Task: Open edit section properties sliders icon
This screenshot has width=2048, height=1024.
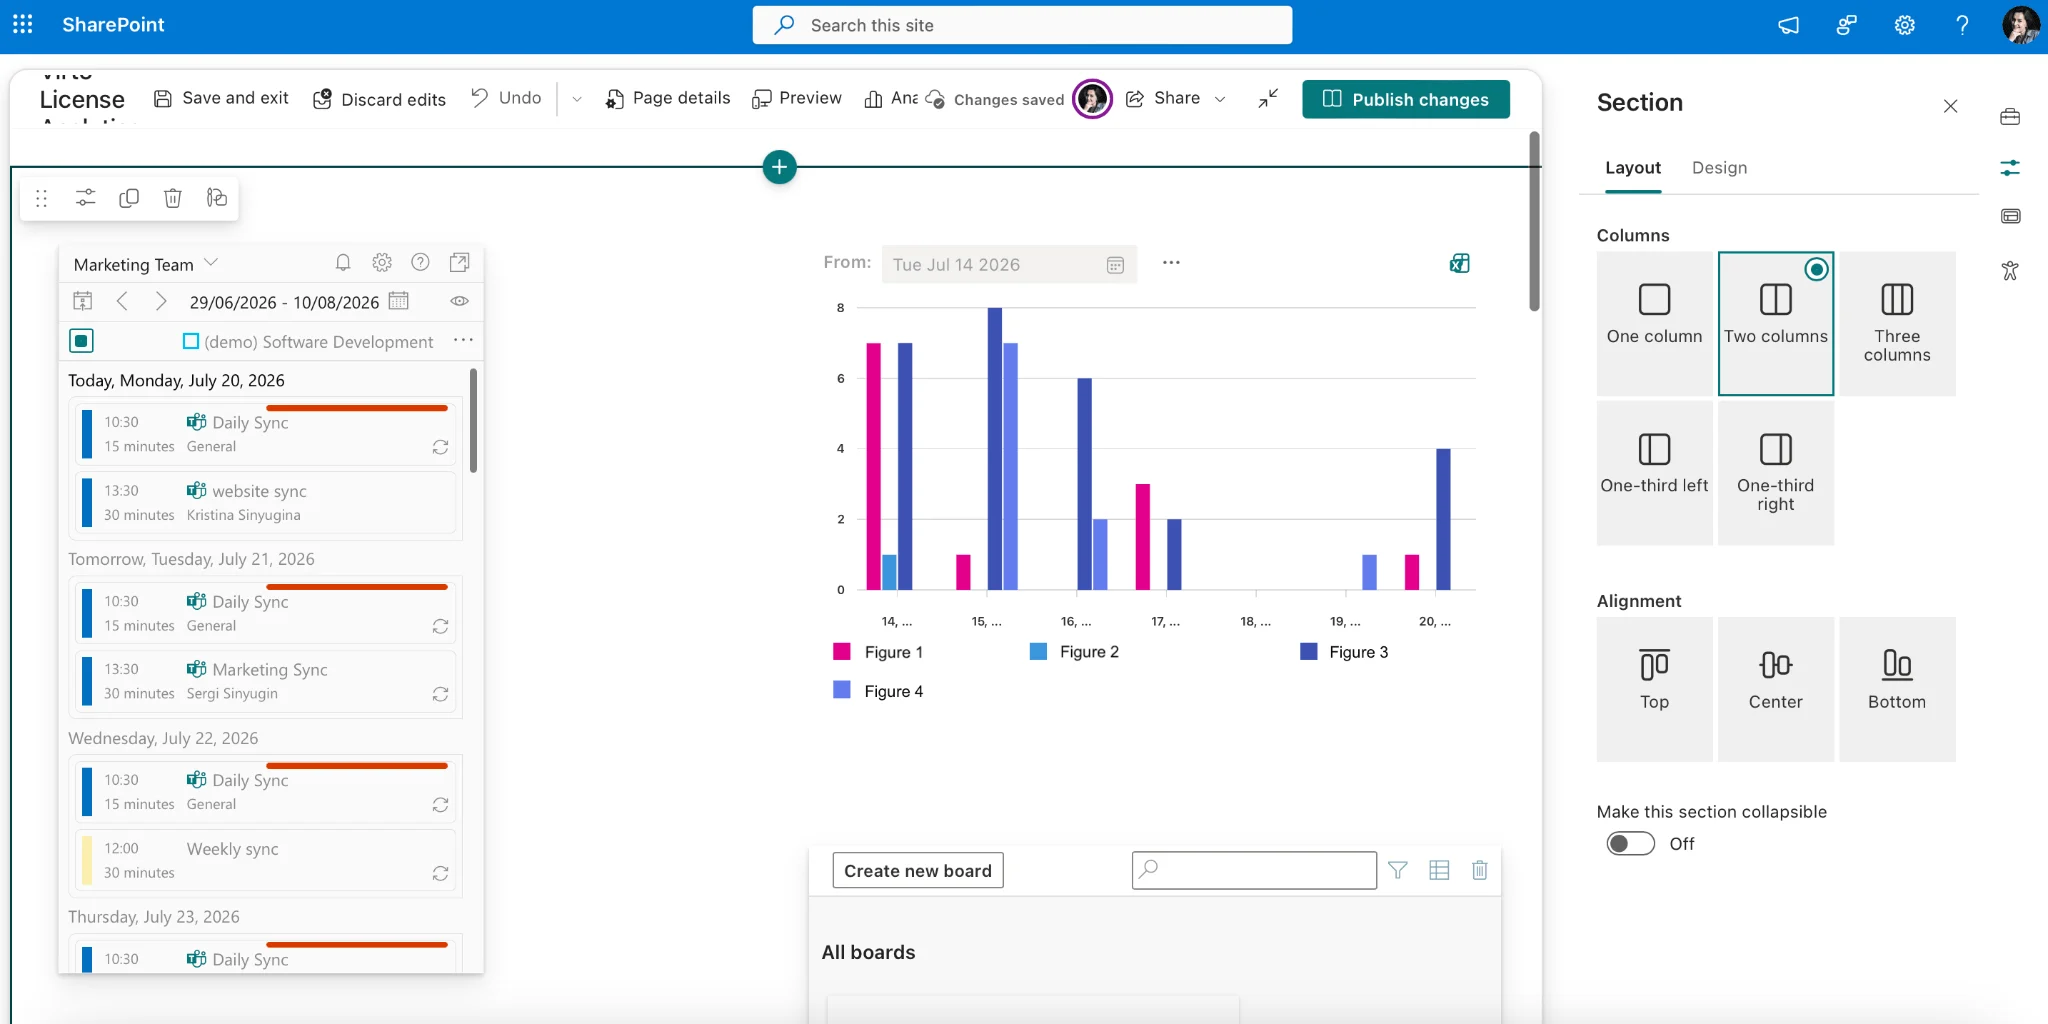Action: (x=86, y=198)
